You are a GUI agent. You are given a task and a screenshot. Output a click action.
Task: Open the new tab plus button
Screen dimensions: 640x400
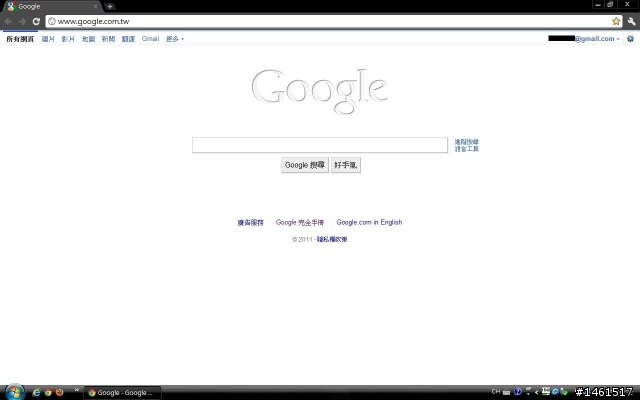[x=110, y=6]
